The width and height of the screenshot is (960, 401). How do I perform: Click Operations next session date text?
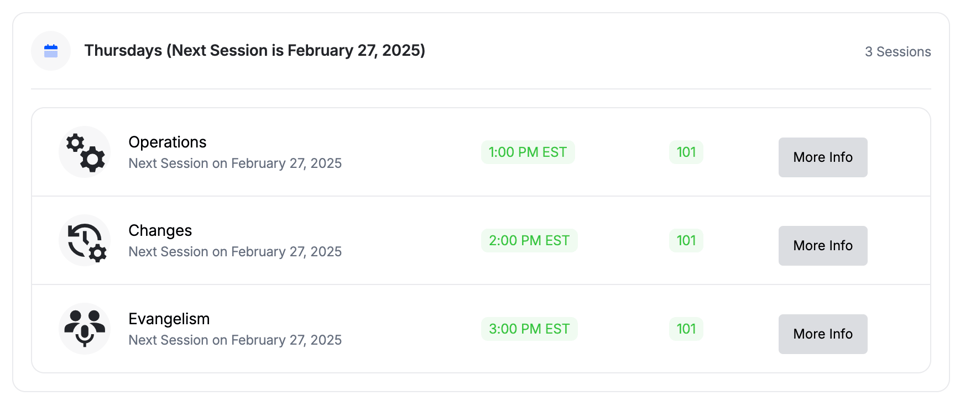[x=235, y=163]
